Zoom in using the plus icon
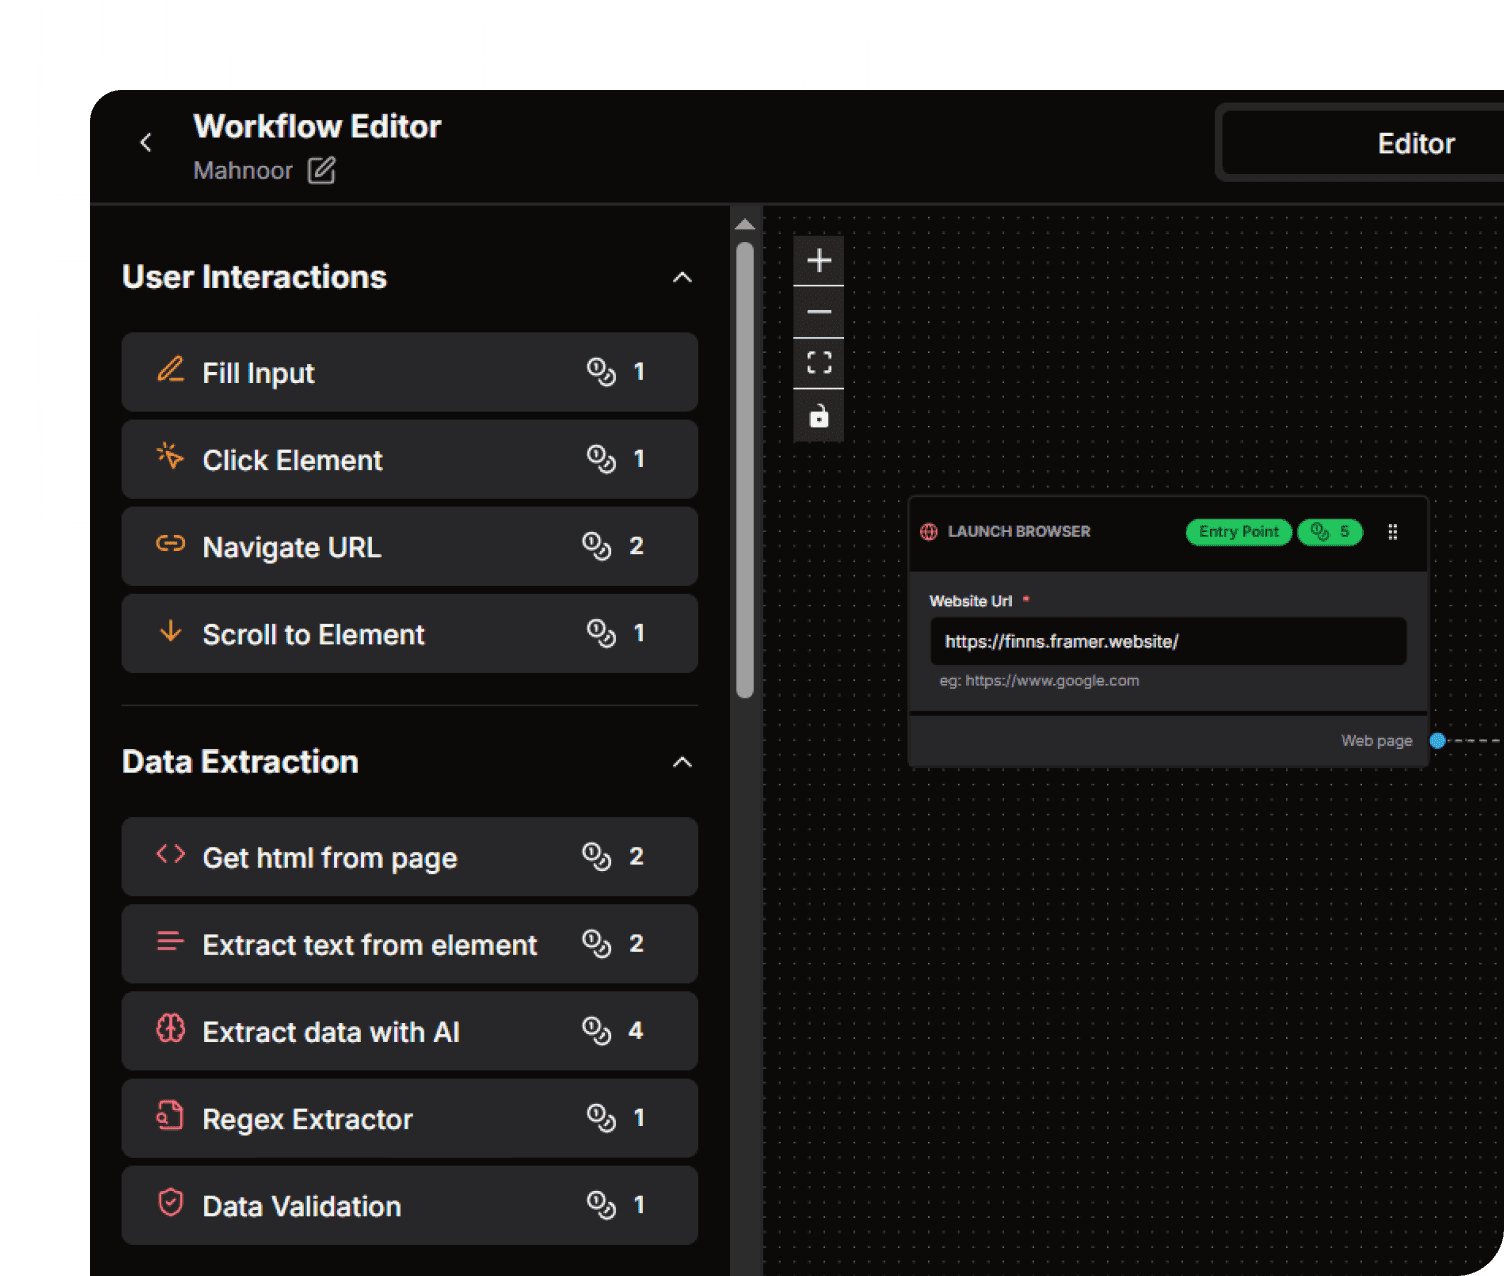Image resolution: width=1504 pixels, height=1276 pixels. pos(818,260)
